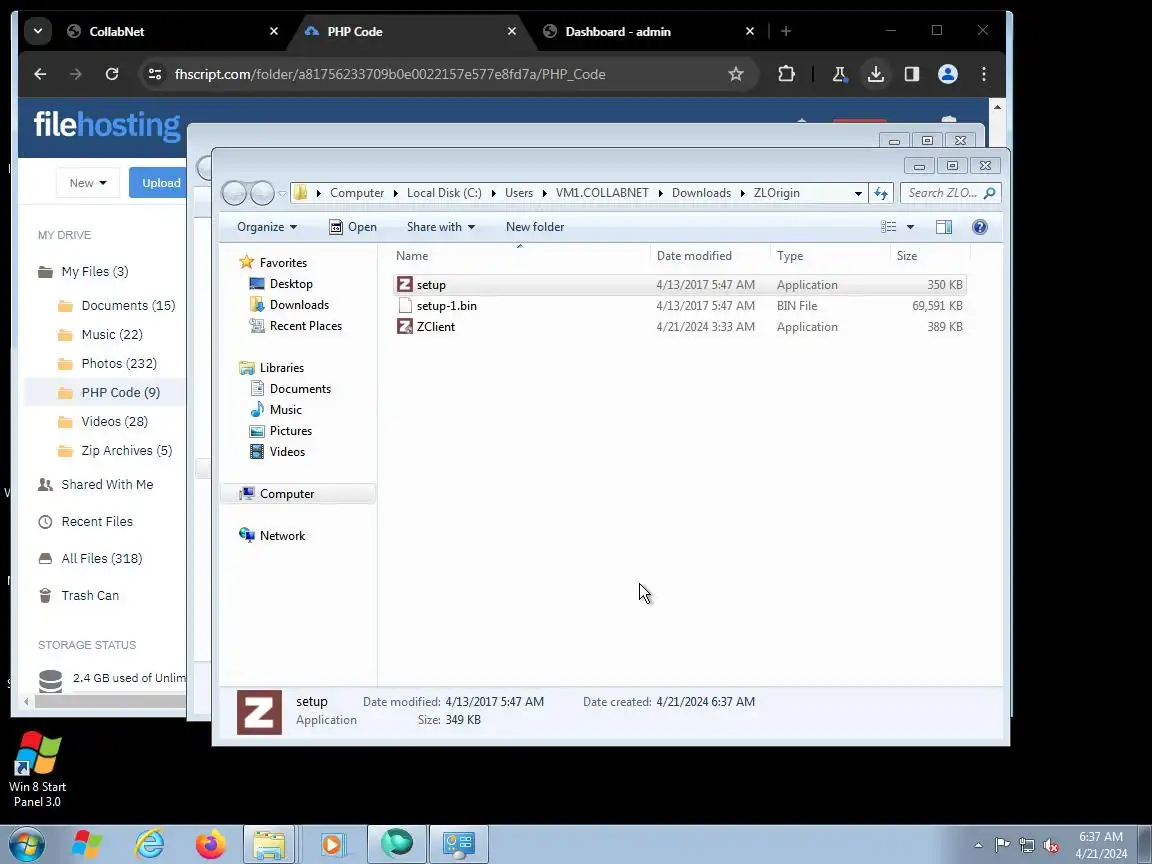Open Chrome extensions puzzle icon

(786, 73)
